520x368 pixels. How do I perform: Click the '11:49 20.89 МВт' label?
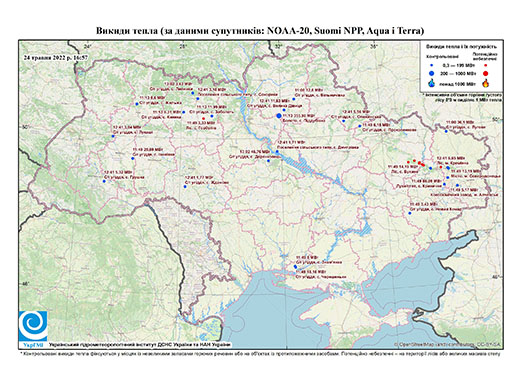pyautogui.click(x=148, y=150)
